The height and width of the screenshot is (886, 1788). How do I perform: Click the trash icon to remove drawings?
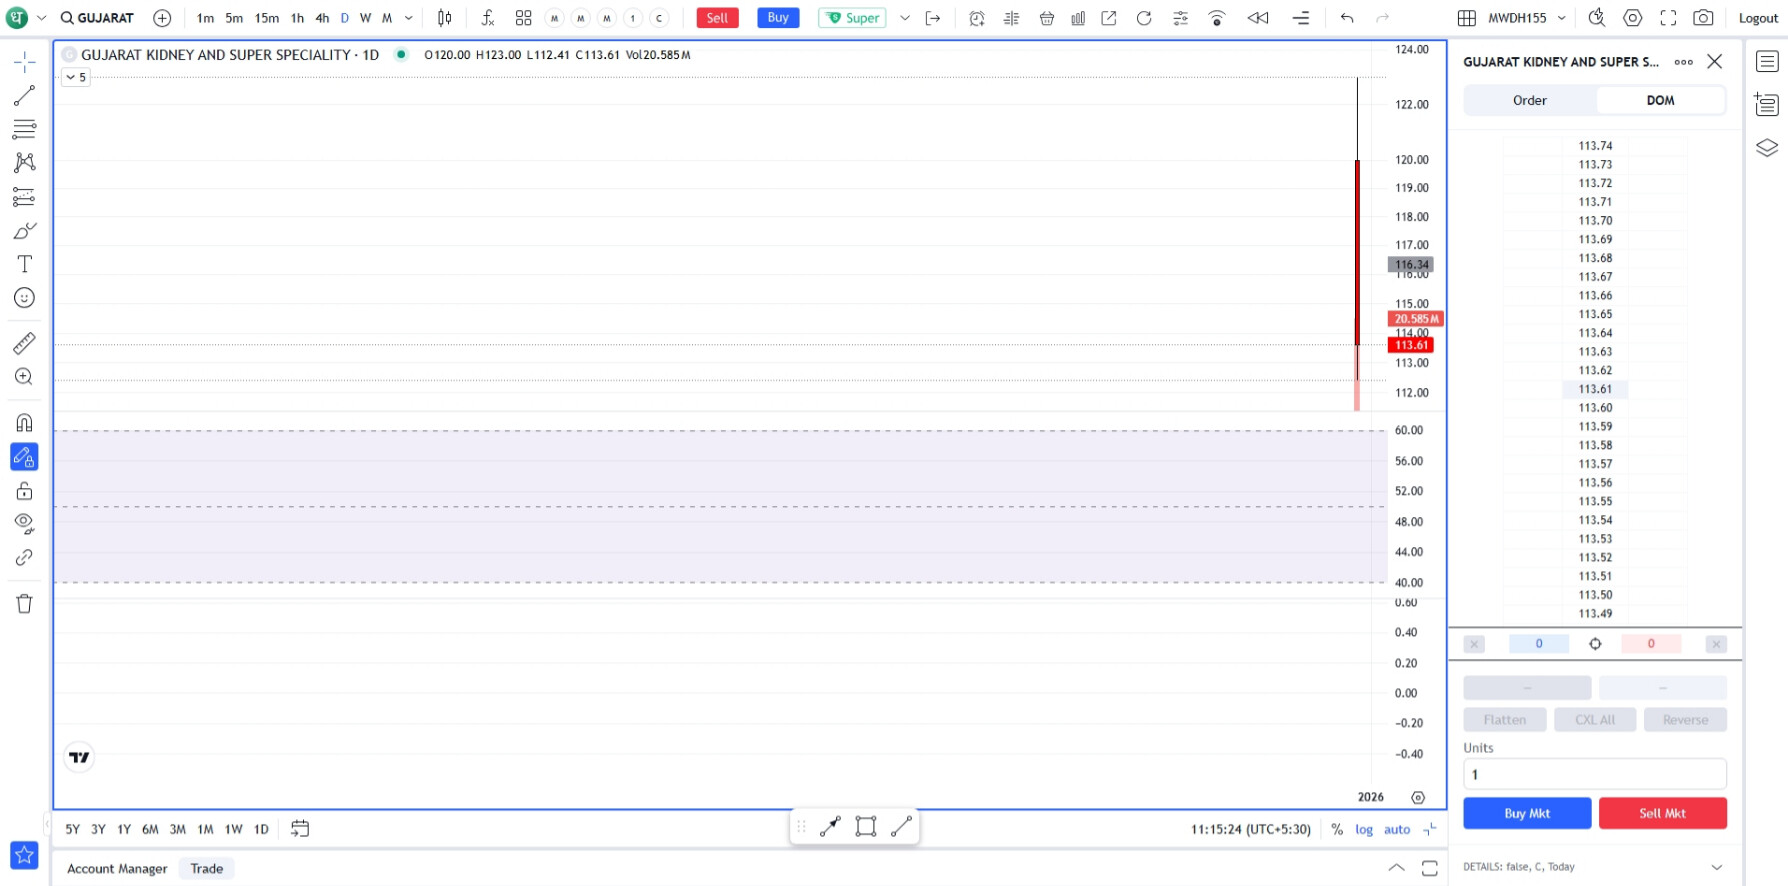point(24,604)
